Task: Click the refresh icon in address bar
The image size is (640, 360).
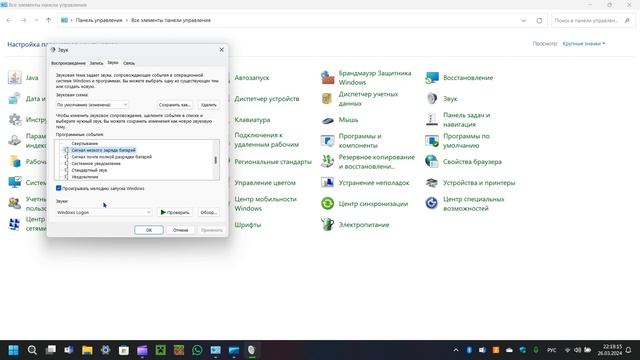Action: (539, 20)
